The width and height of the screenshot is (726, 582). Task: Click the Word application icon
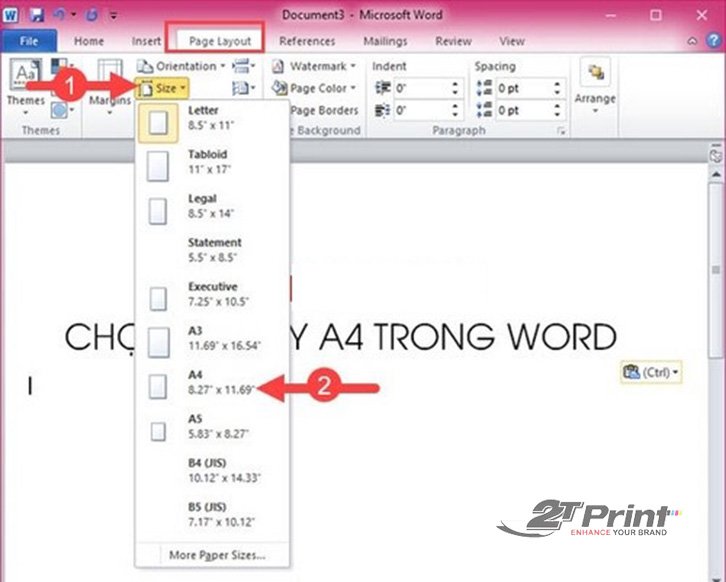pyautogui.click(x=11, y=15)
